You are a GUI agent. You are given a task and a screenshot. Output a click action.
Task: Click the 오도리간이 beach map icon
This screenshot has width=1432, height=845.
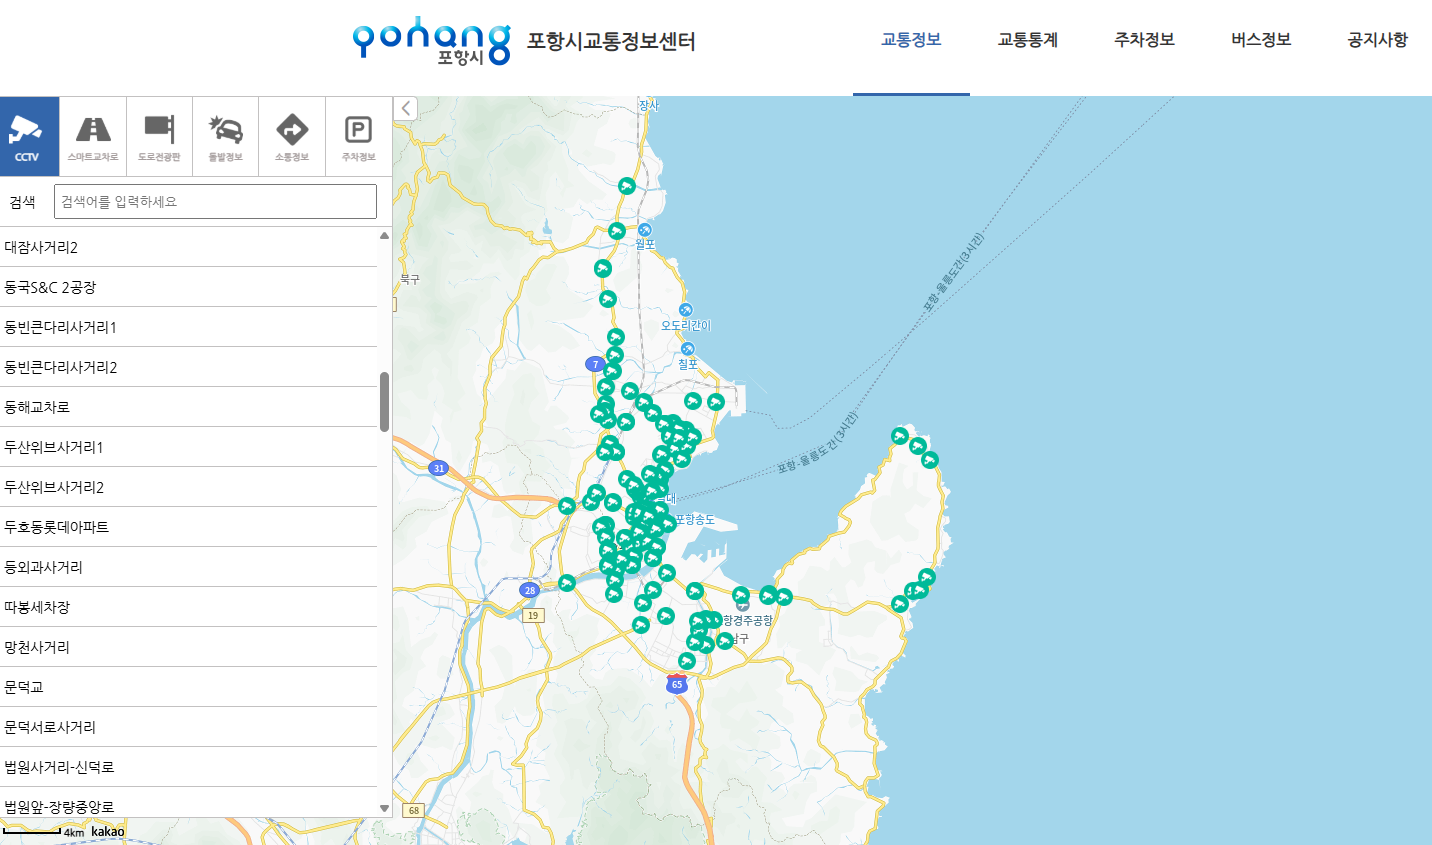pos(686,310)
